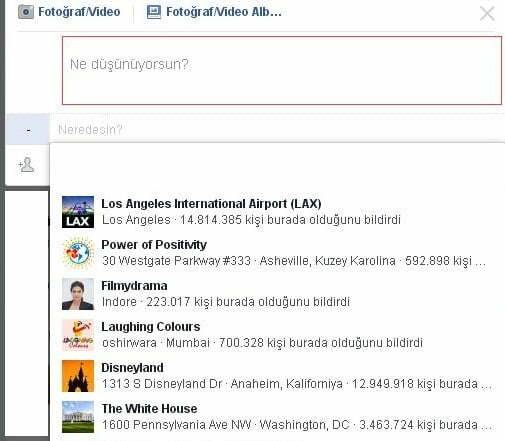The image size is (505, 441).
Task: Choose The White House place
Action: [149, 409]
